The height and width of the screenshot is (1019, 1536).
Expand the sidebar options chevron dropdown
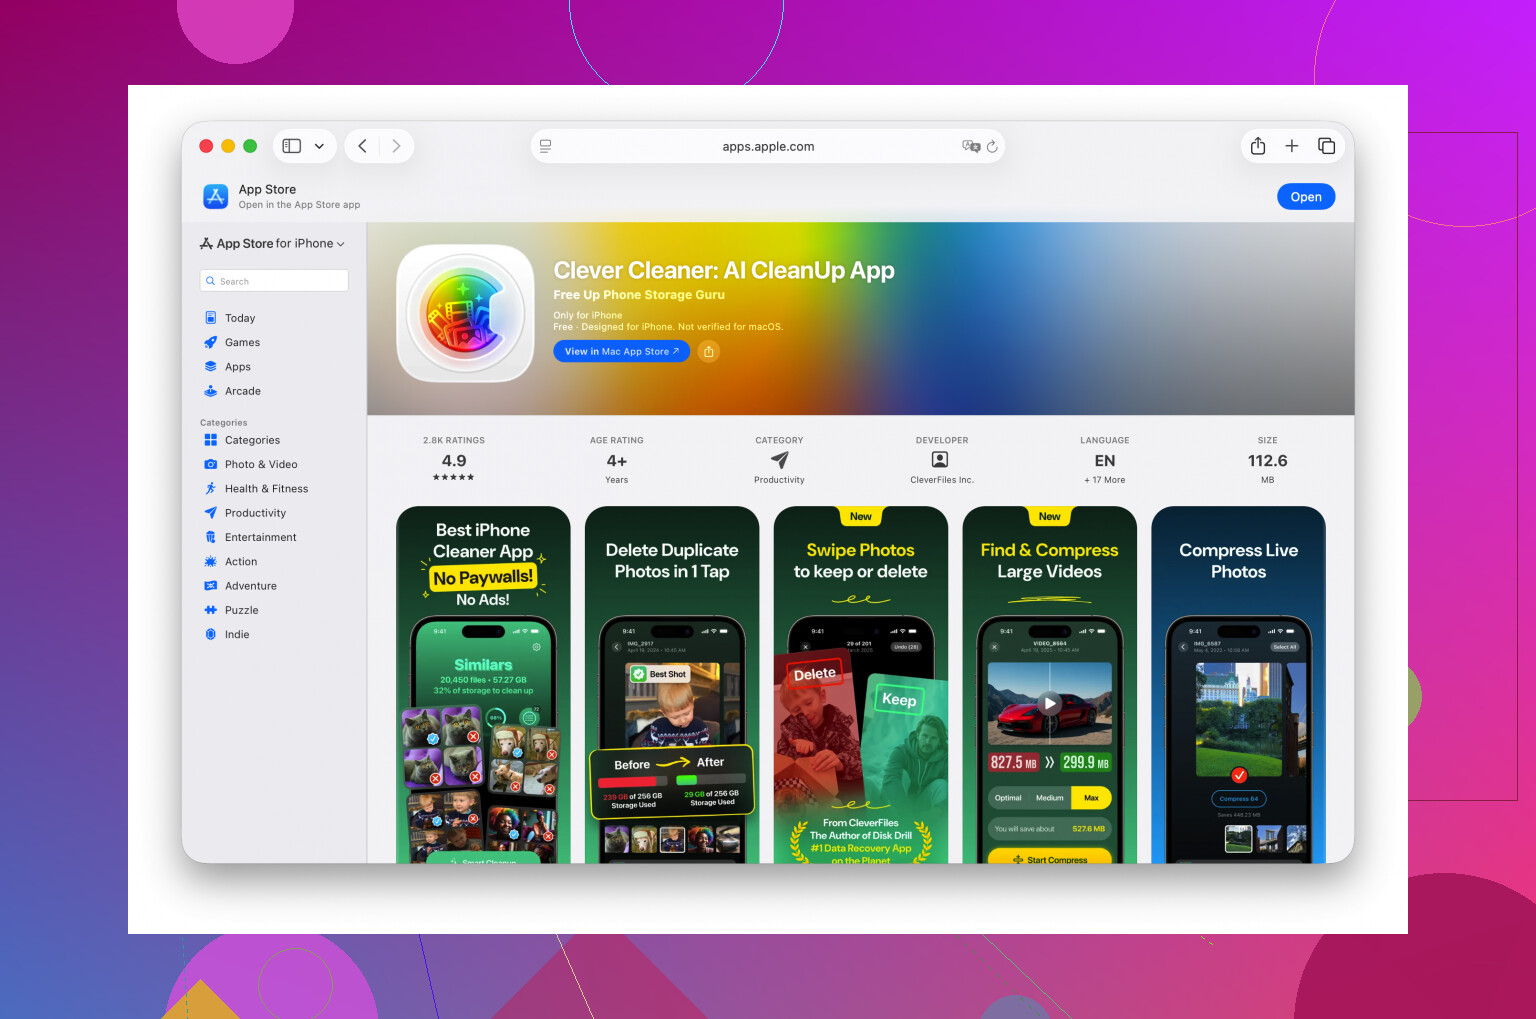click(319, 146)
